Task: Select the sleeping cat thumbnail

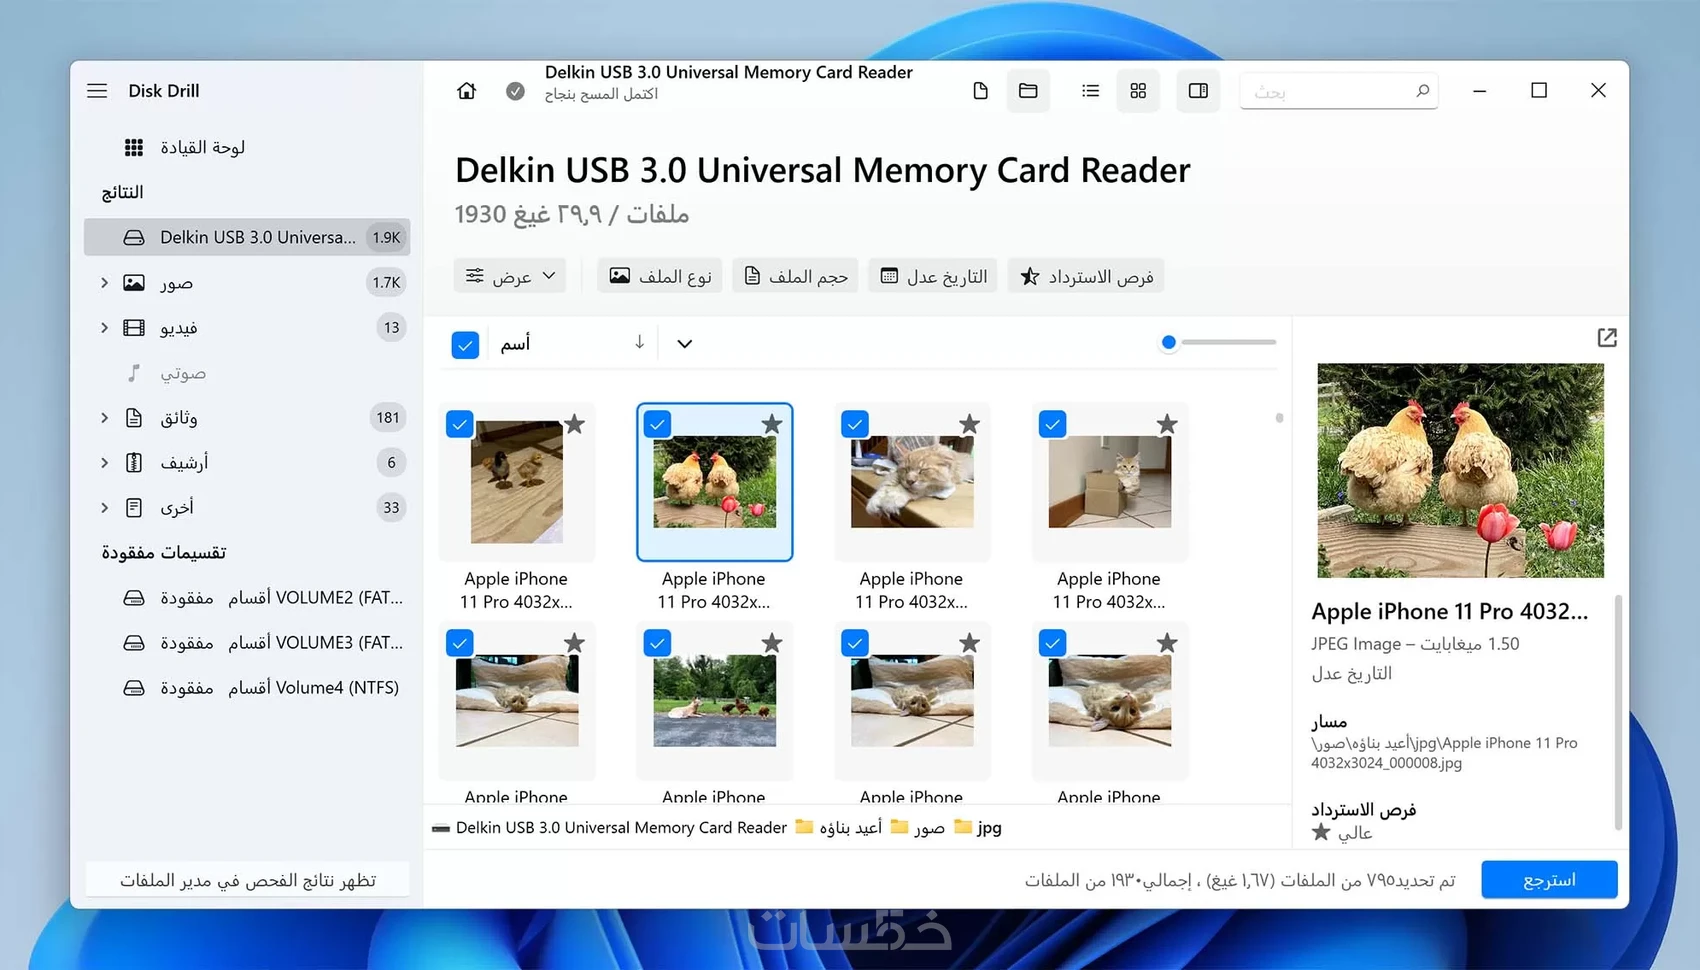Action: [x=912, y=482]
